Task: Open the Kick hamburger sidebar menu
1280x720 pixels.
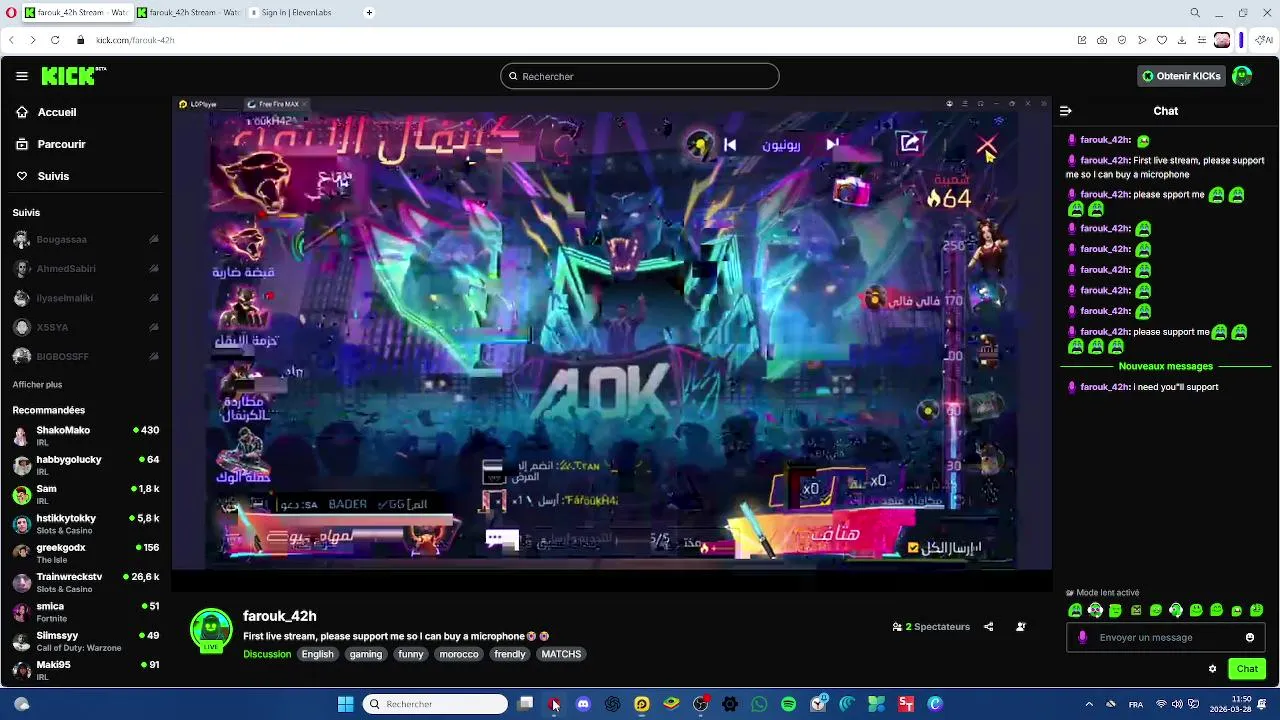Action: click(x=22, y=76)
